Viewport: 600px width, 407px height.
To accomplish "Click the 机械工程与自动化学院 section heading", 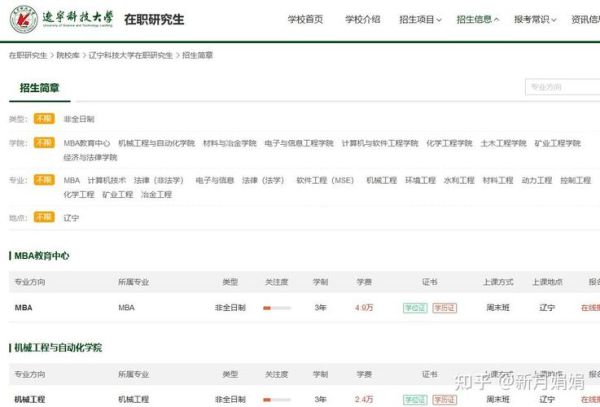I will point(58,348).
